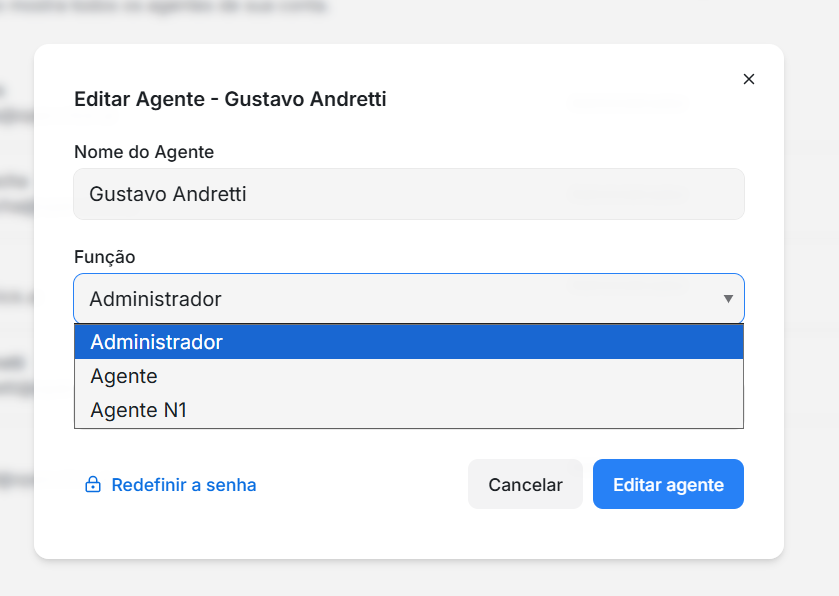The height and width of the screenshot is (596, 839).
Task: Click the dimmed backdrop left of the dialog
Action: click(x=16, y=300)
